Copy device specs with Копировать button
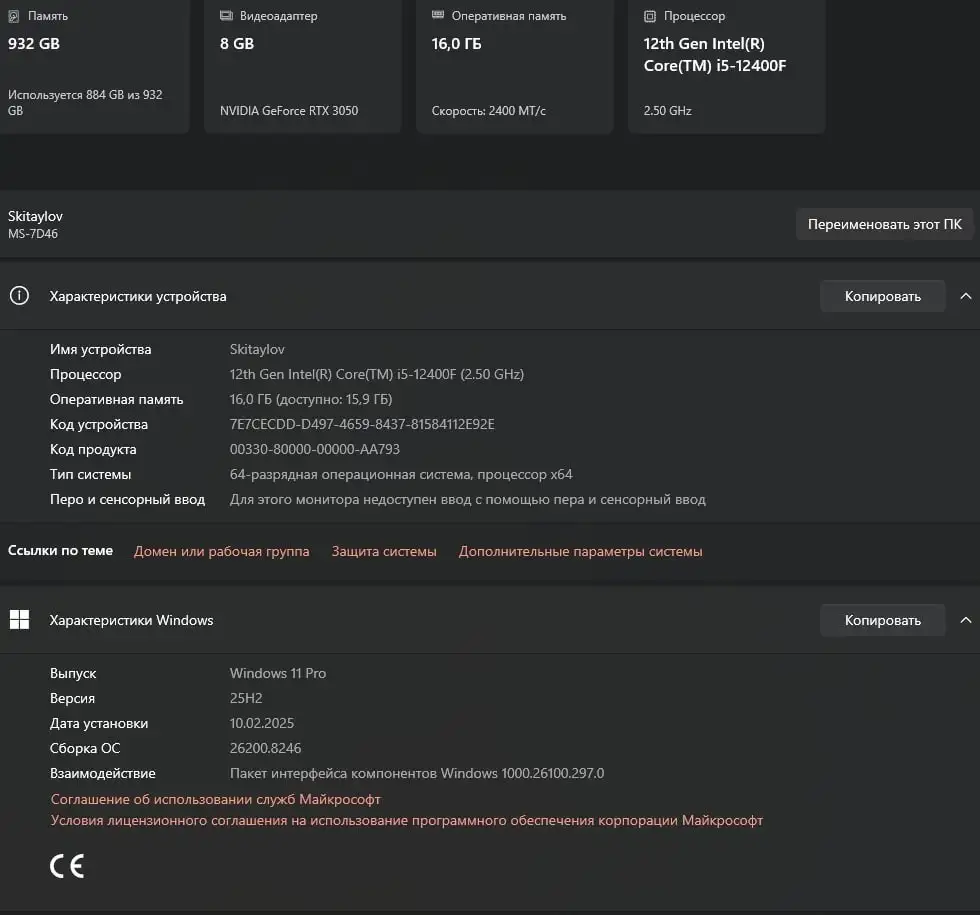The width and height of the screenshot is (980, 915). coord(882,296)
